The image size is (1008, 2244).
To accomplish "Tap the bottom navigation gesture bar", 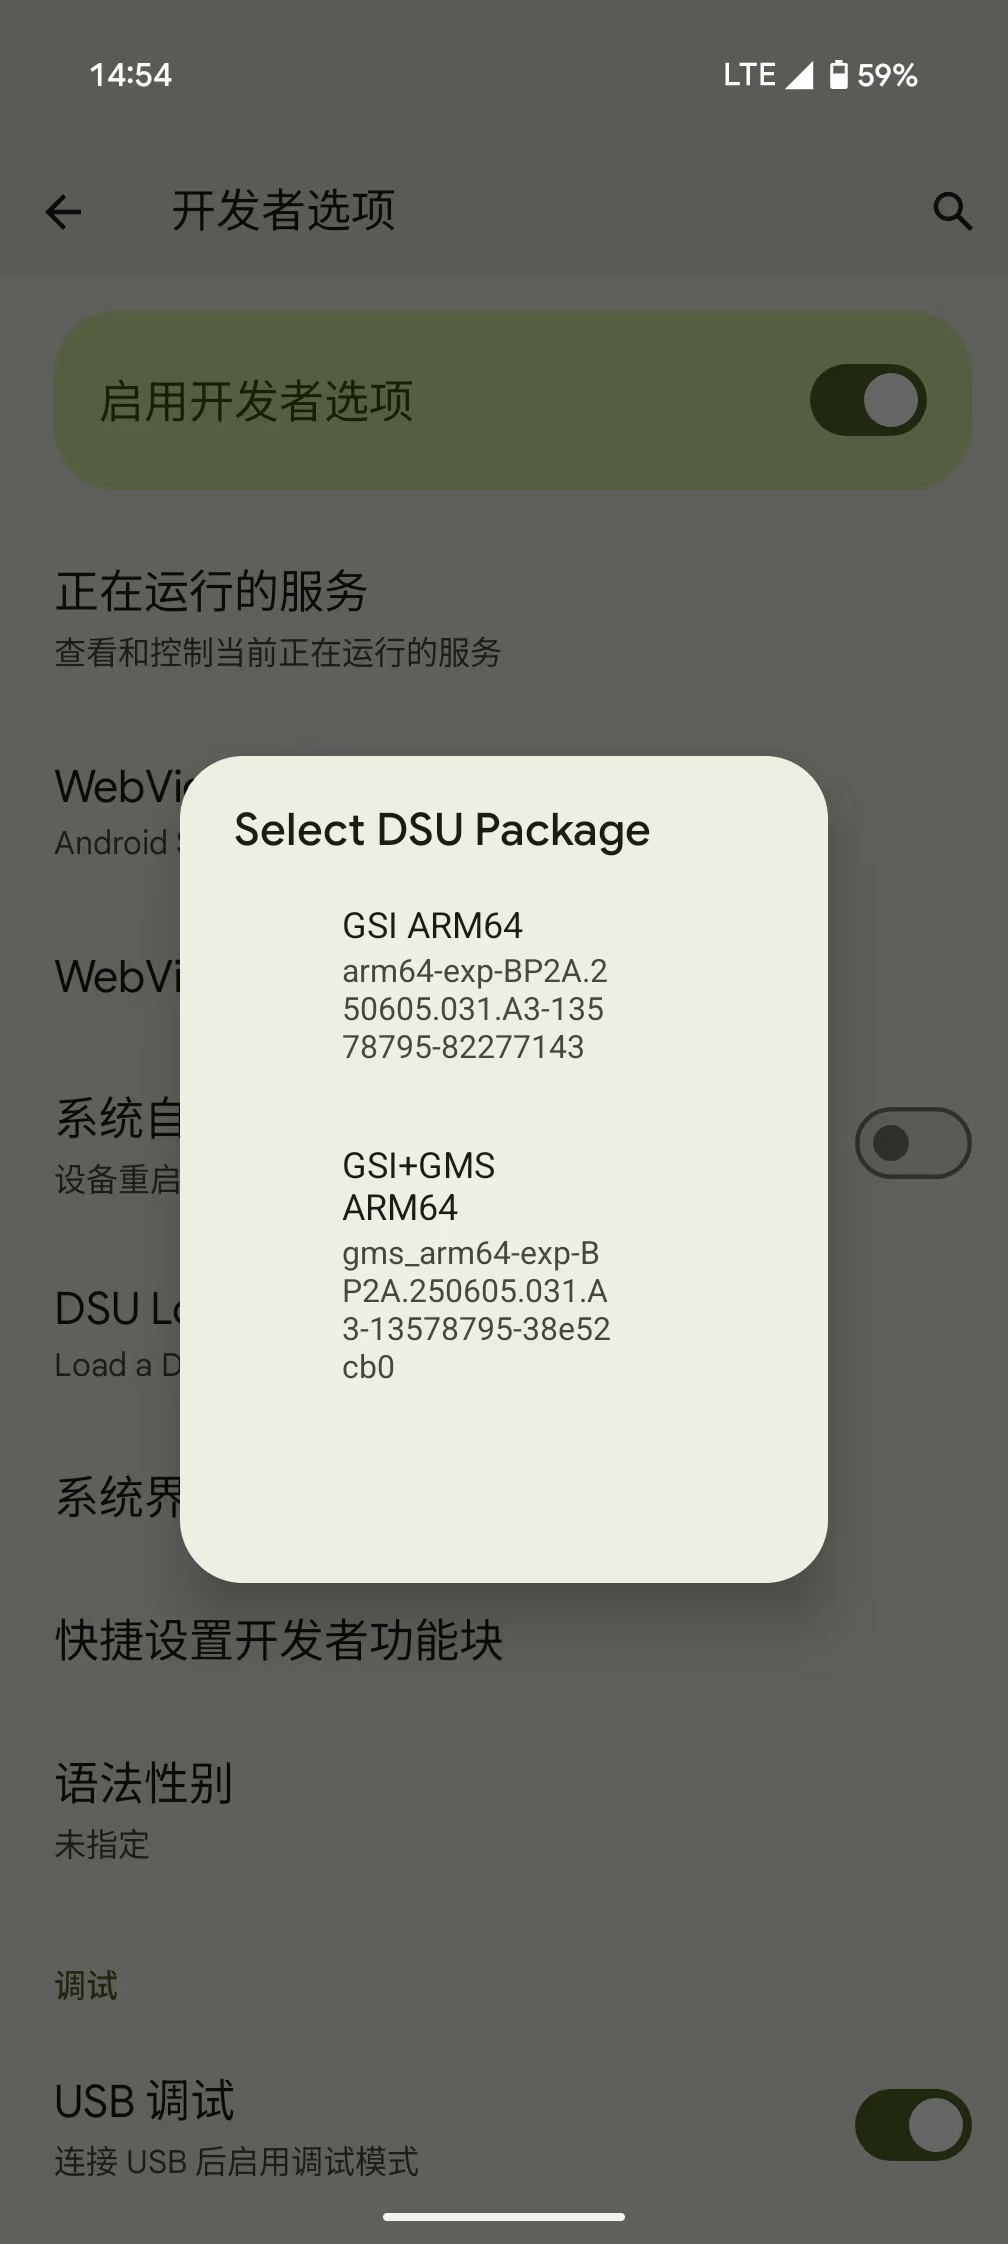I will click(504, 2217).
